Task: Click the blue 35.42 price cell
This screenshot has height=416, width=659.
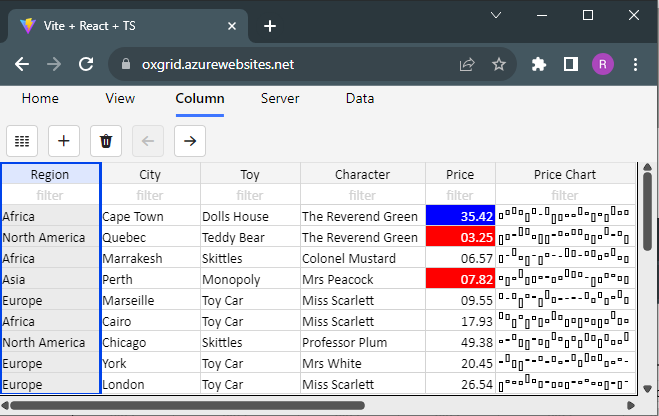Action: (460, 216)
